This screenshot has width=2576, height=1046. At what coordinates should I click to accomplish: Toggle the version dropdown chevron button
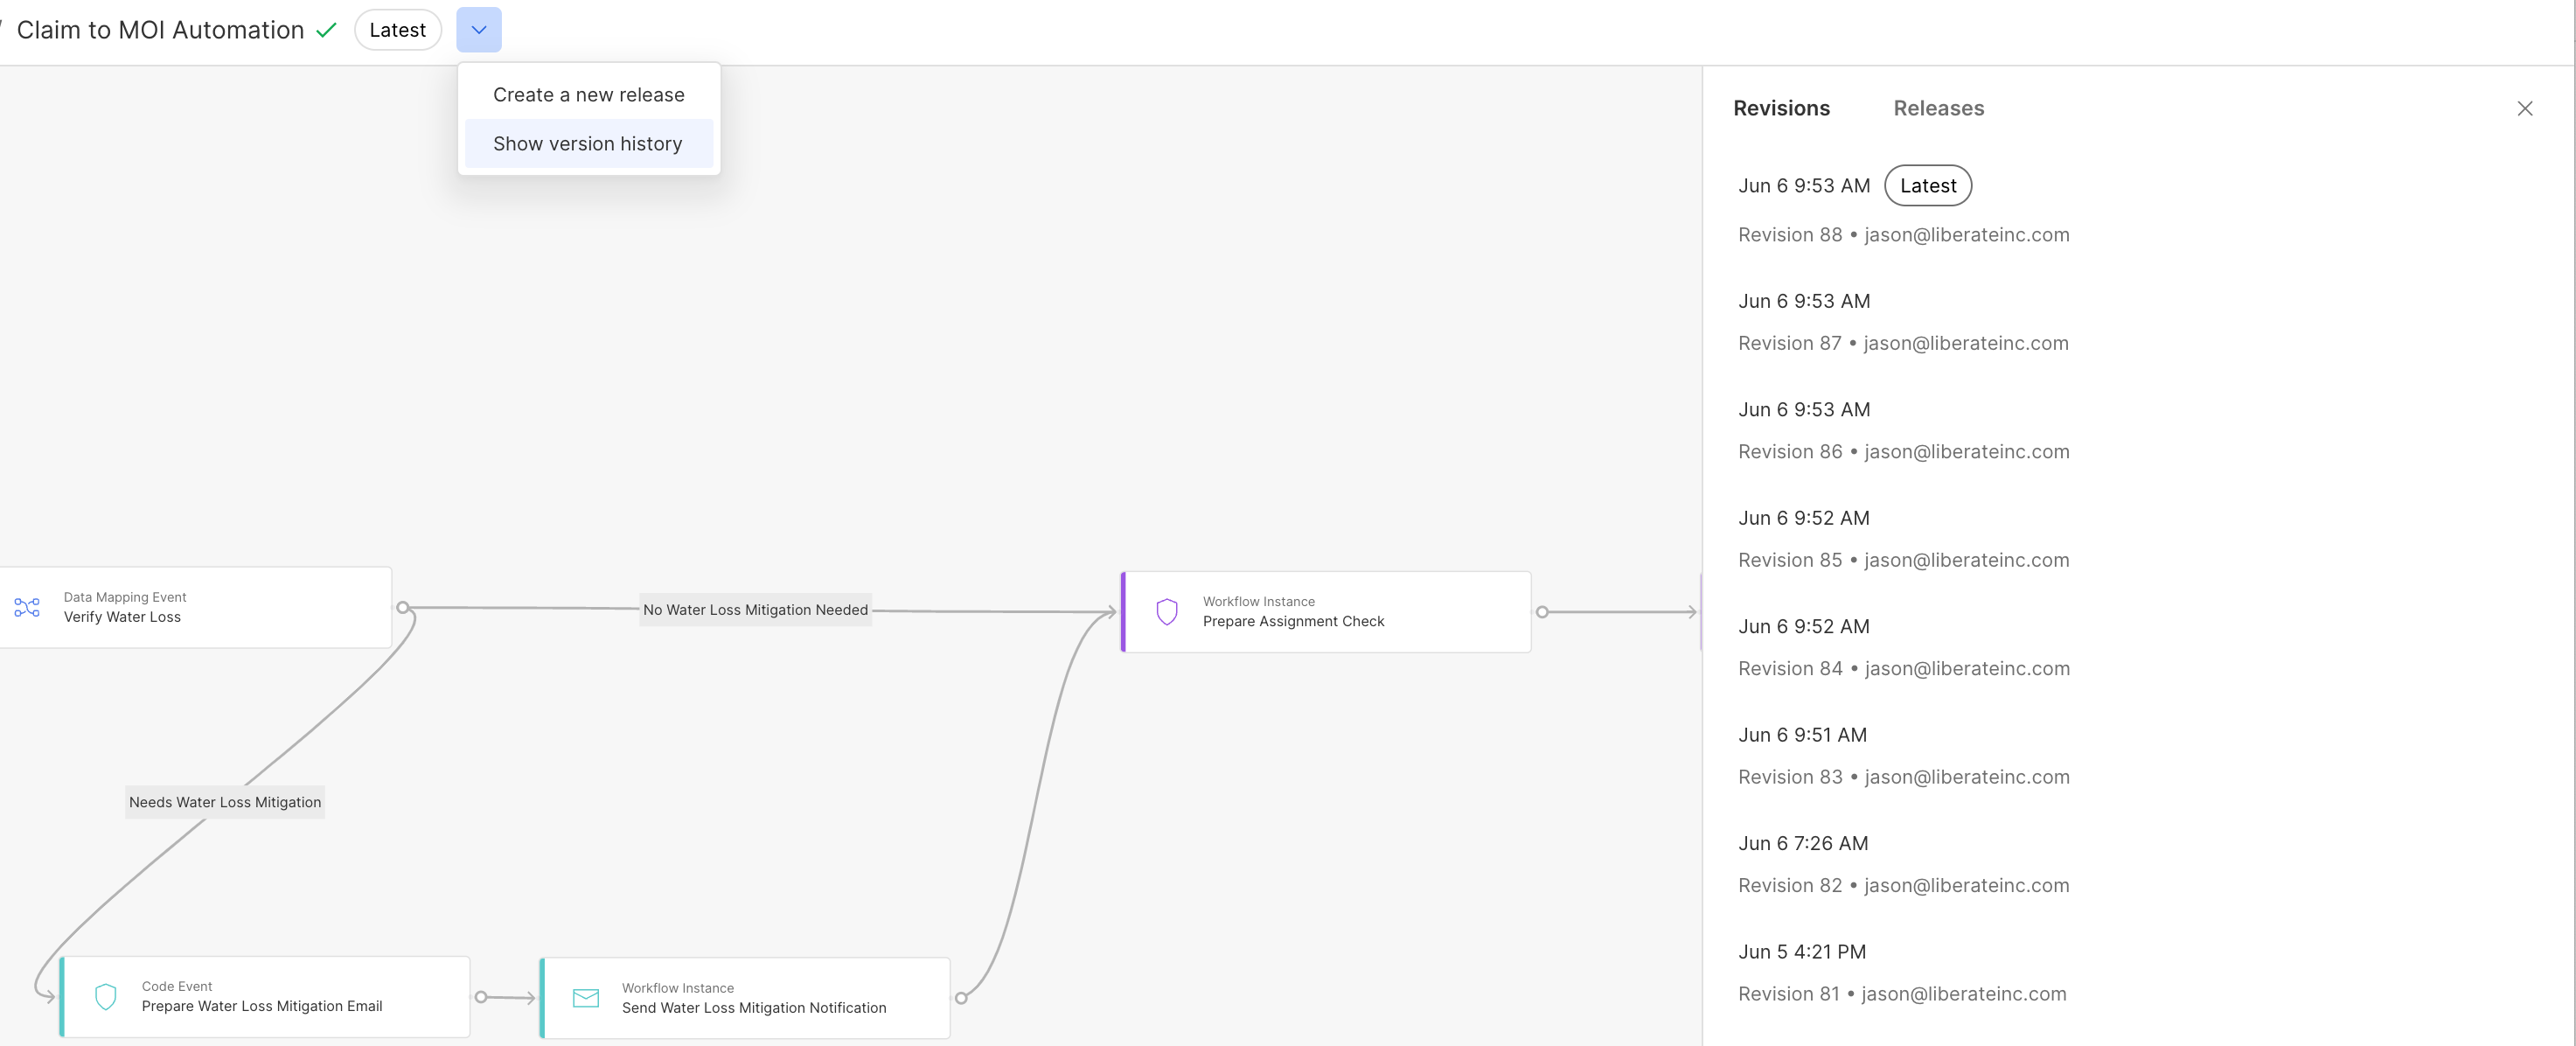(x=479, y=30)
